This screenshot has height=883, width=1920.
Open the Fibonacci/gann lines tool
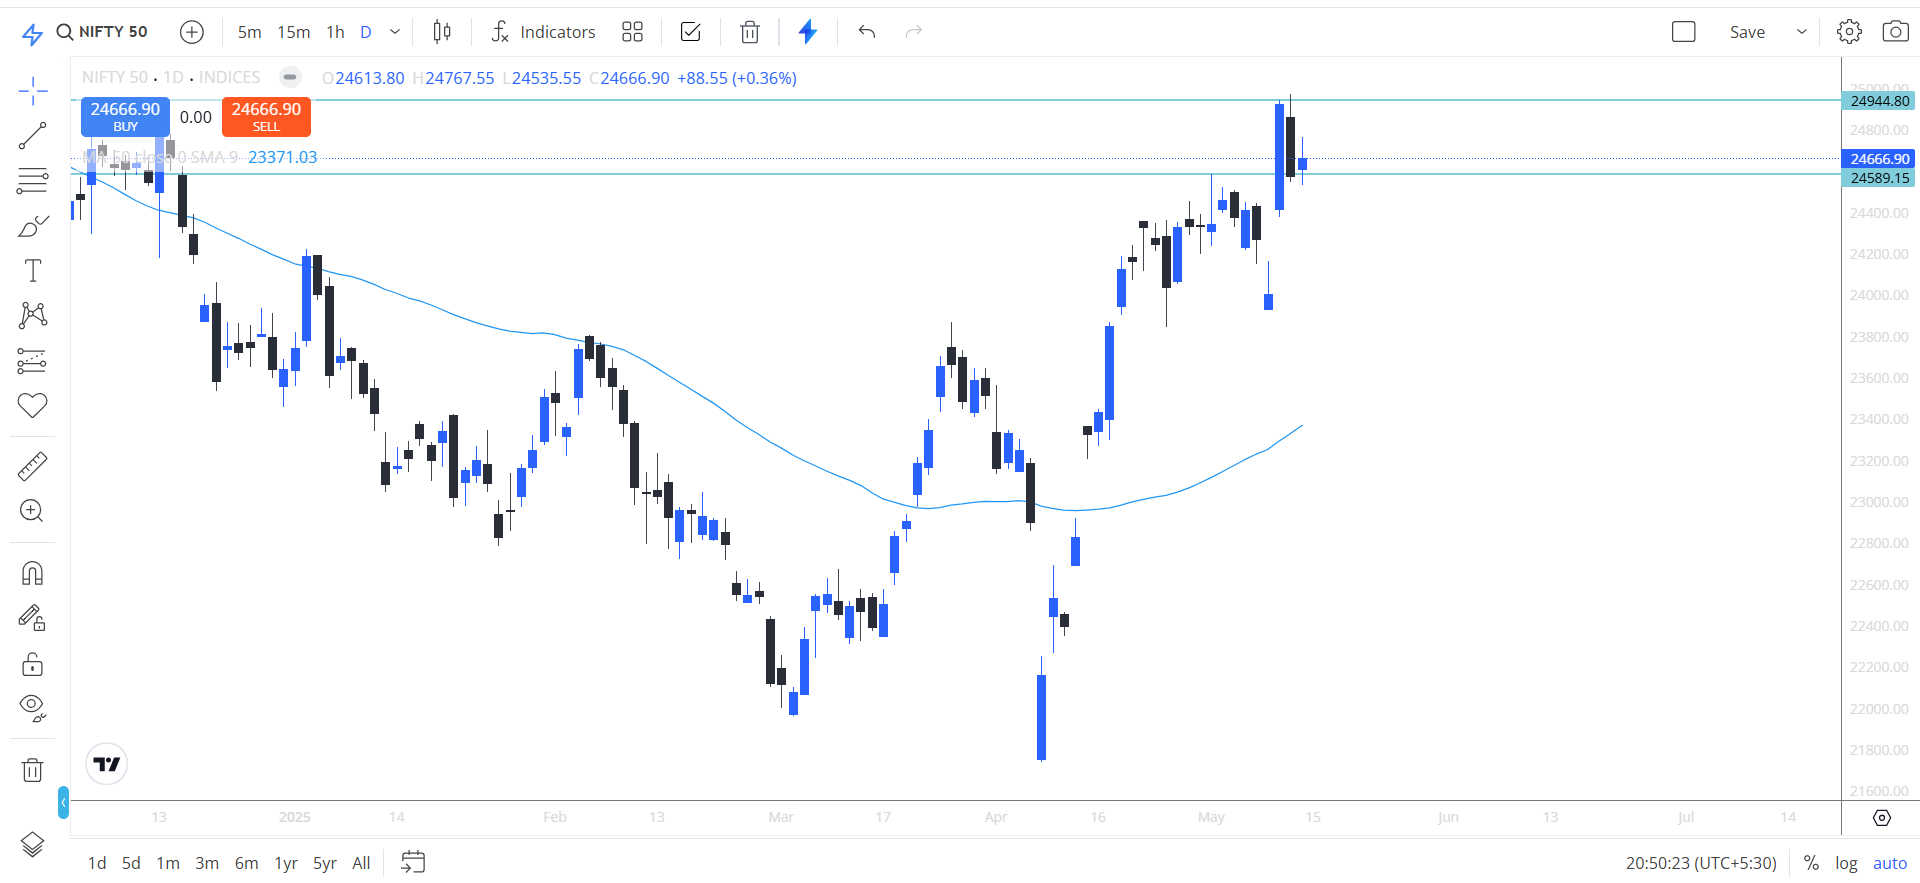[x=33, y=181]
